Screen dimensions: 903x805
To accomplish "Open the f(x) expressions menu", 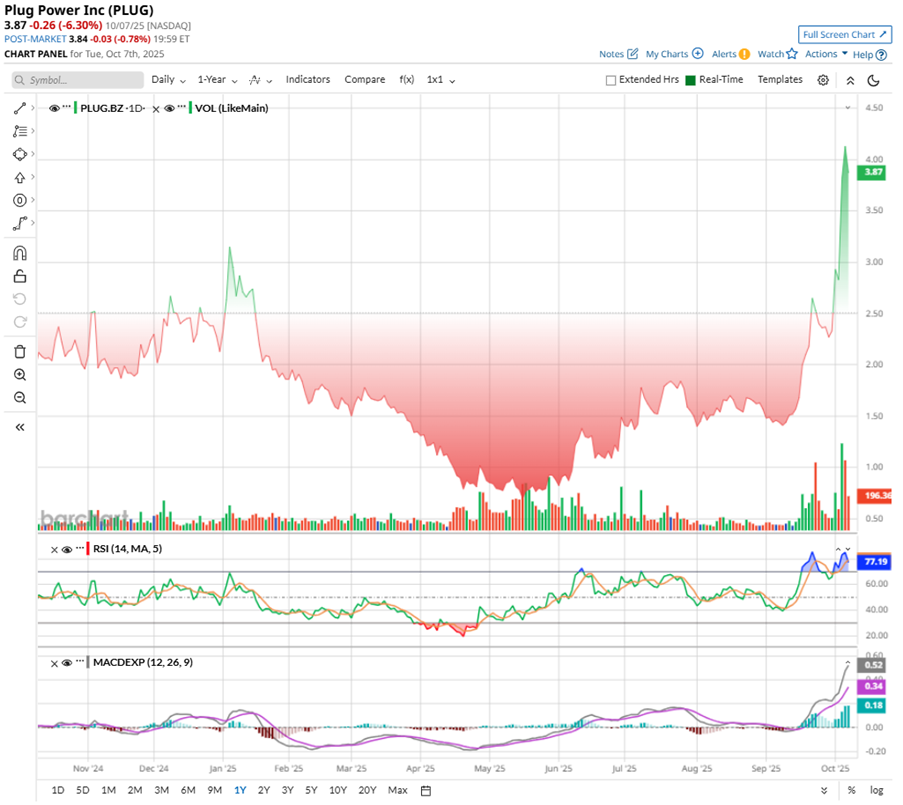I will click(407, 79).
